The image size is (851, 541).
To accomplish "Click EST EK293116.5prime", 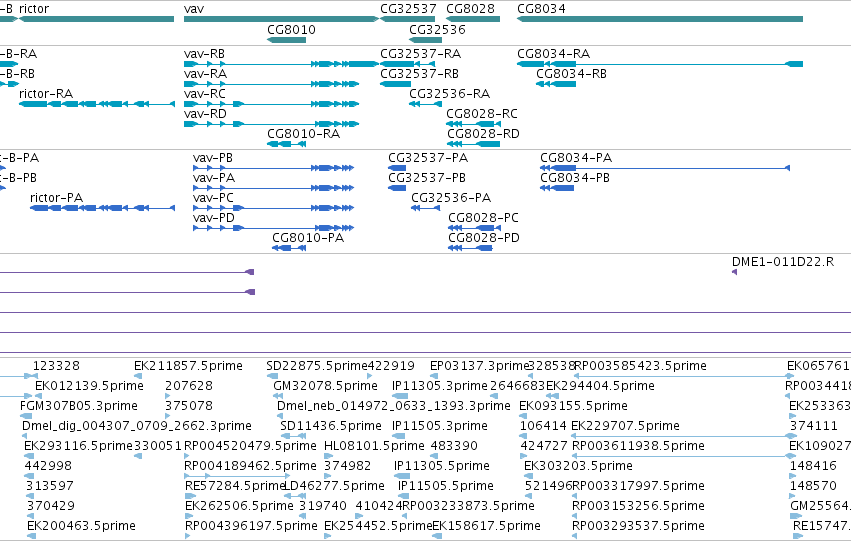I will pyautogui.click(x=30, y=456).
